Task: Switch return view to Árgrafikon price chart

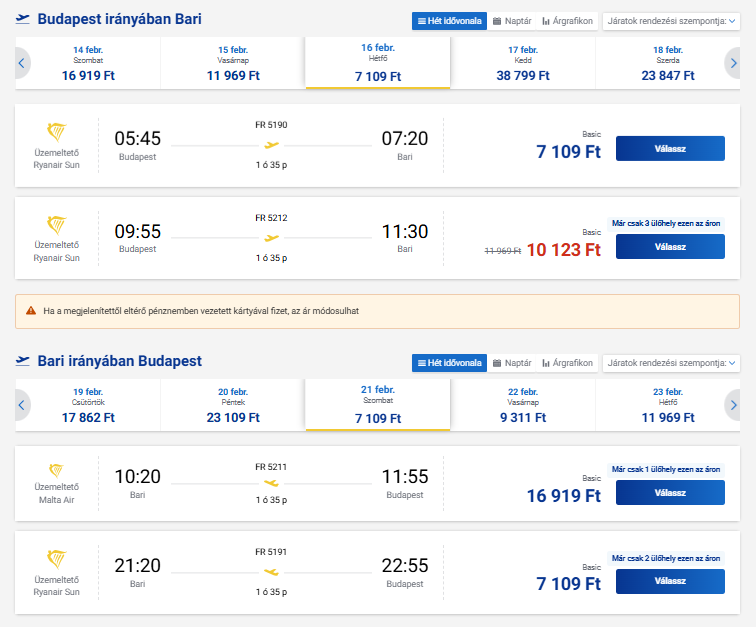Action: tap(567, 362)
